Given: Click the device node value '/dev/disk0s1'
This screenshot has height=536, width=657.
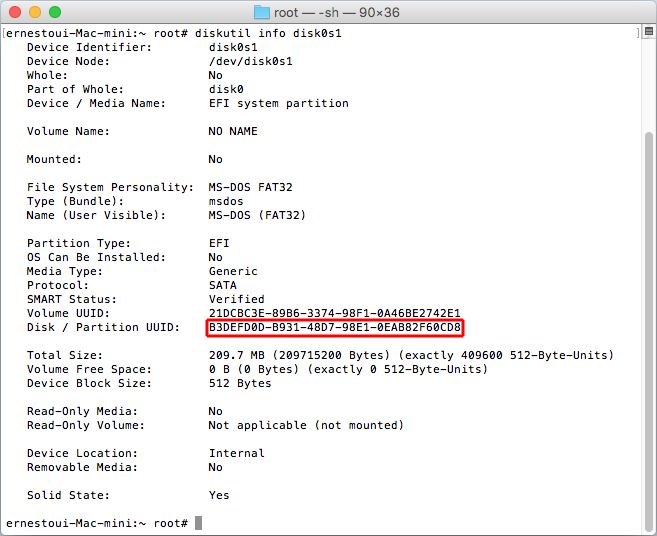Looking at the screenshot, I should 251,61.
